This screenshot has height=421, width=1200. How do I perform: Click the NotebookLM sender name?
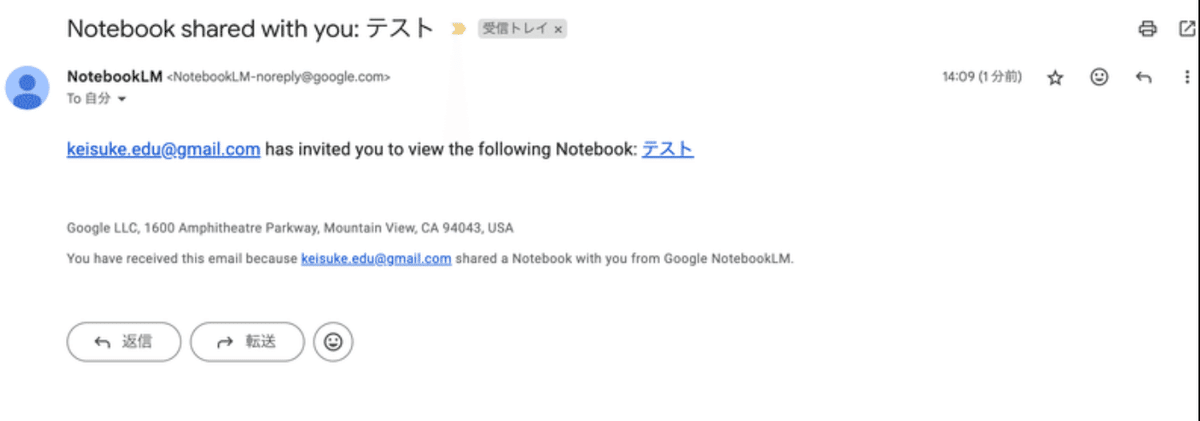[x=114, y=76]
